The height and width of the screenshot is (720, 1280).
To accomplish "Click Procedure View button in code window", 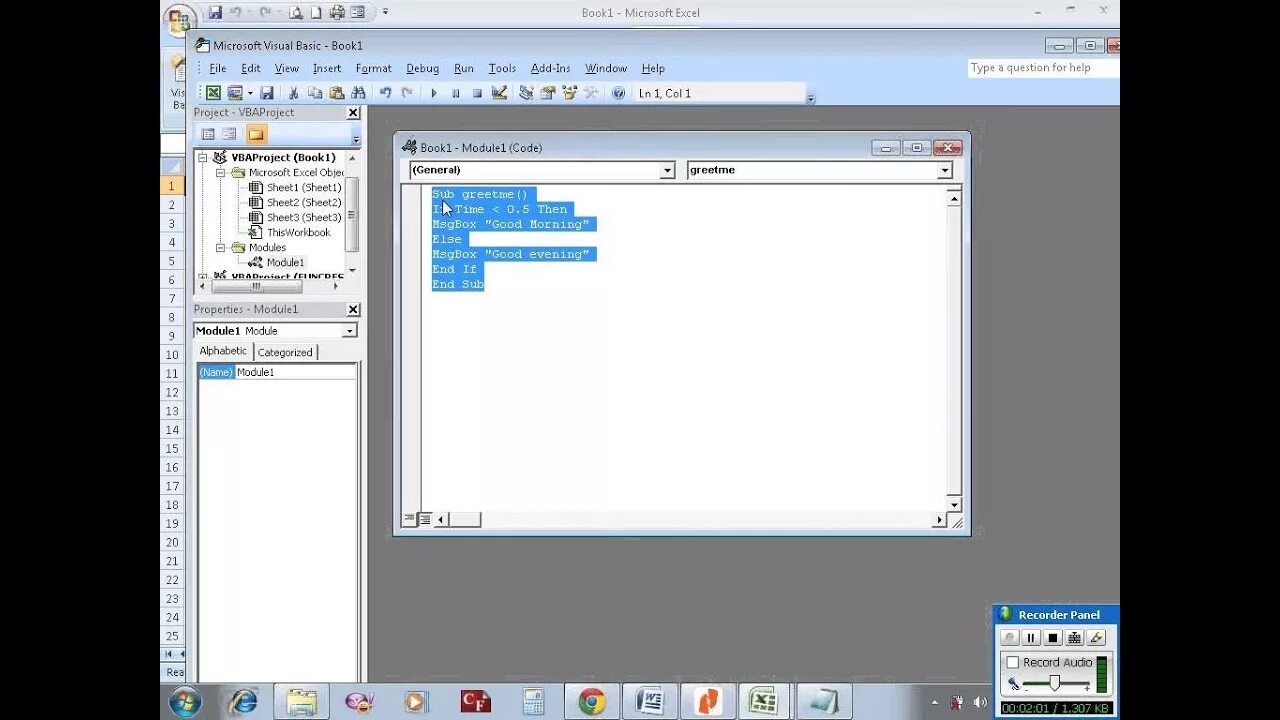I will pyautogui.click(x=409, y=519).
